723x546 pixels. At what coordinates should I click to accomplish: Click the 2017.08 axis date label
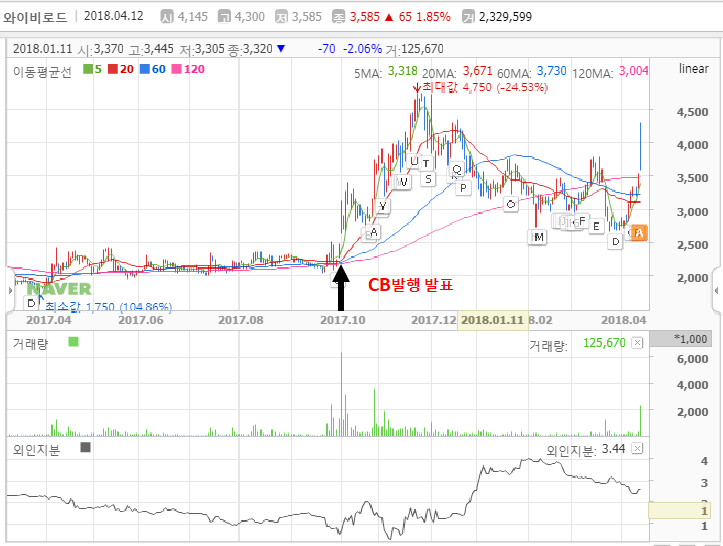click(241, 320)
